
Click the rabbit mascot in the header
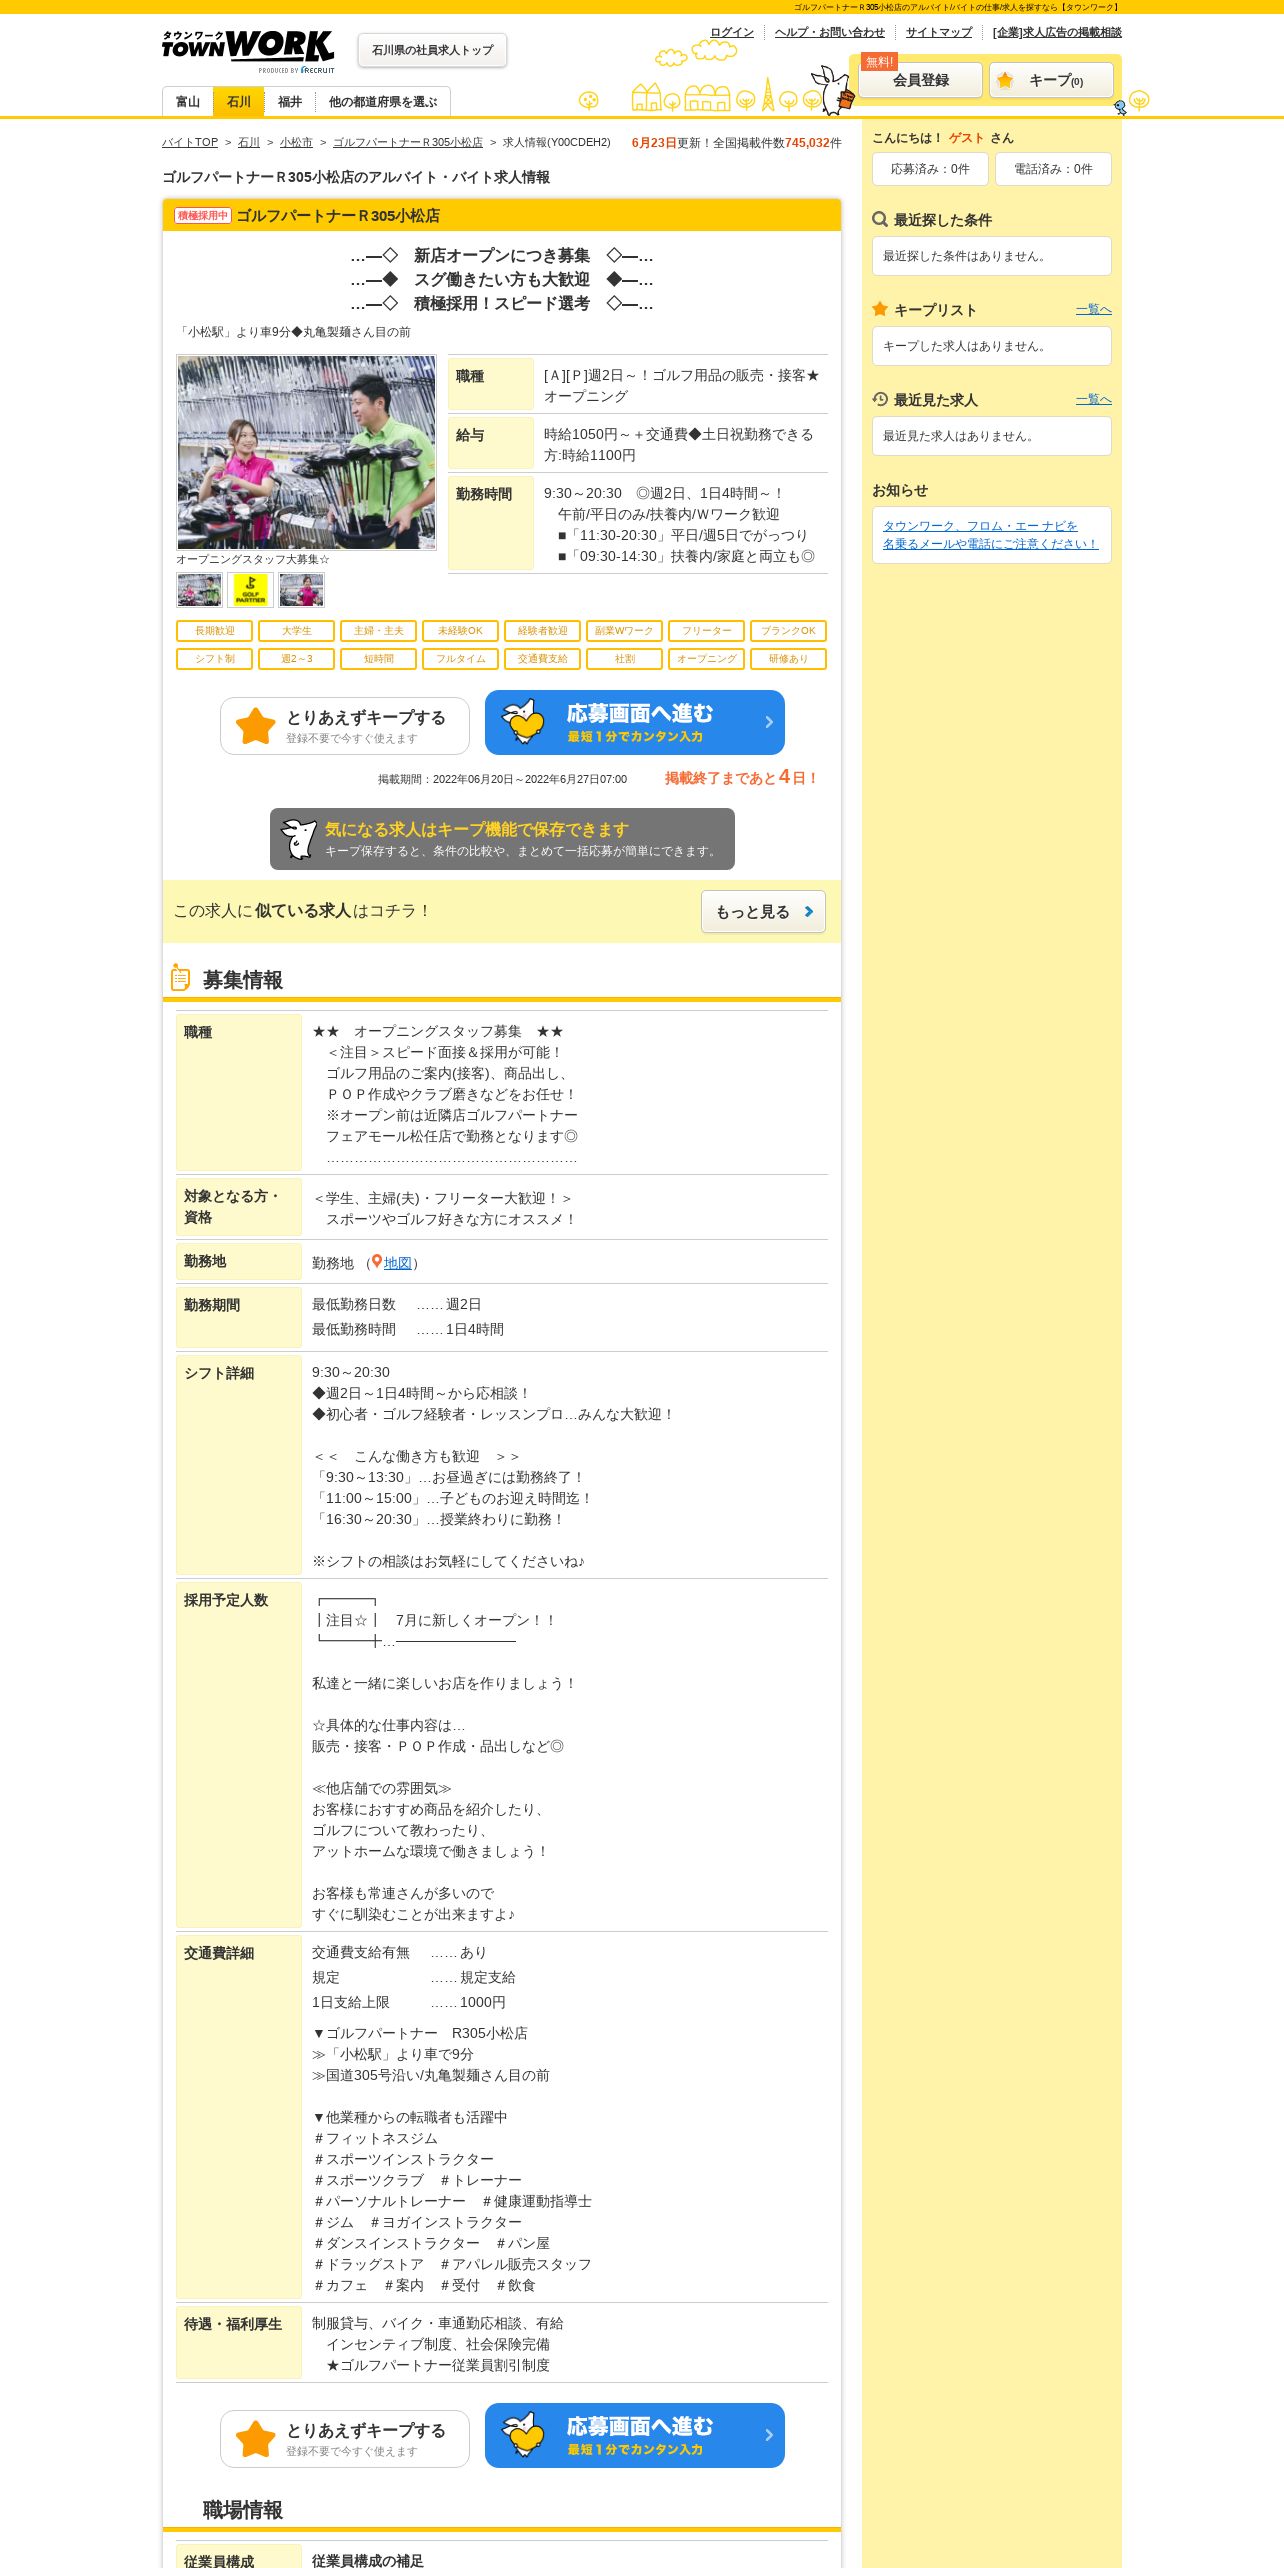[x=832, y=89]
